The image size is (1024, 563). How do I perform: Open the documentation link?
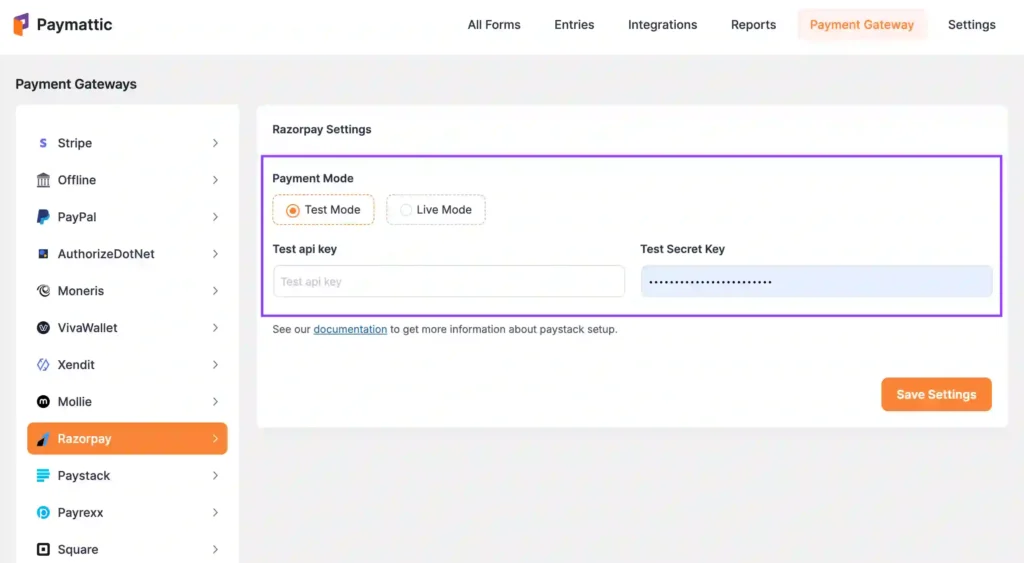click(350, 329)
